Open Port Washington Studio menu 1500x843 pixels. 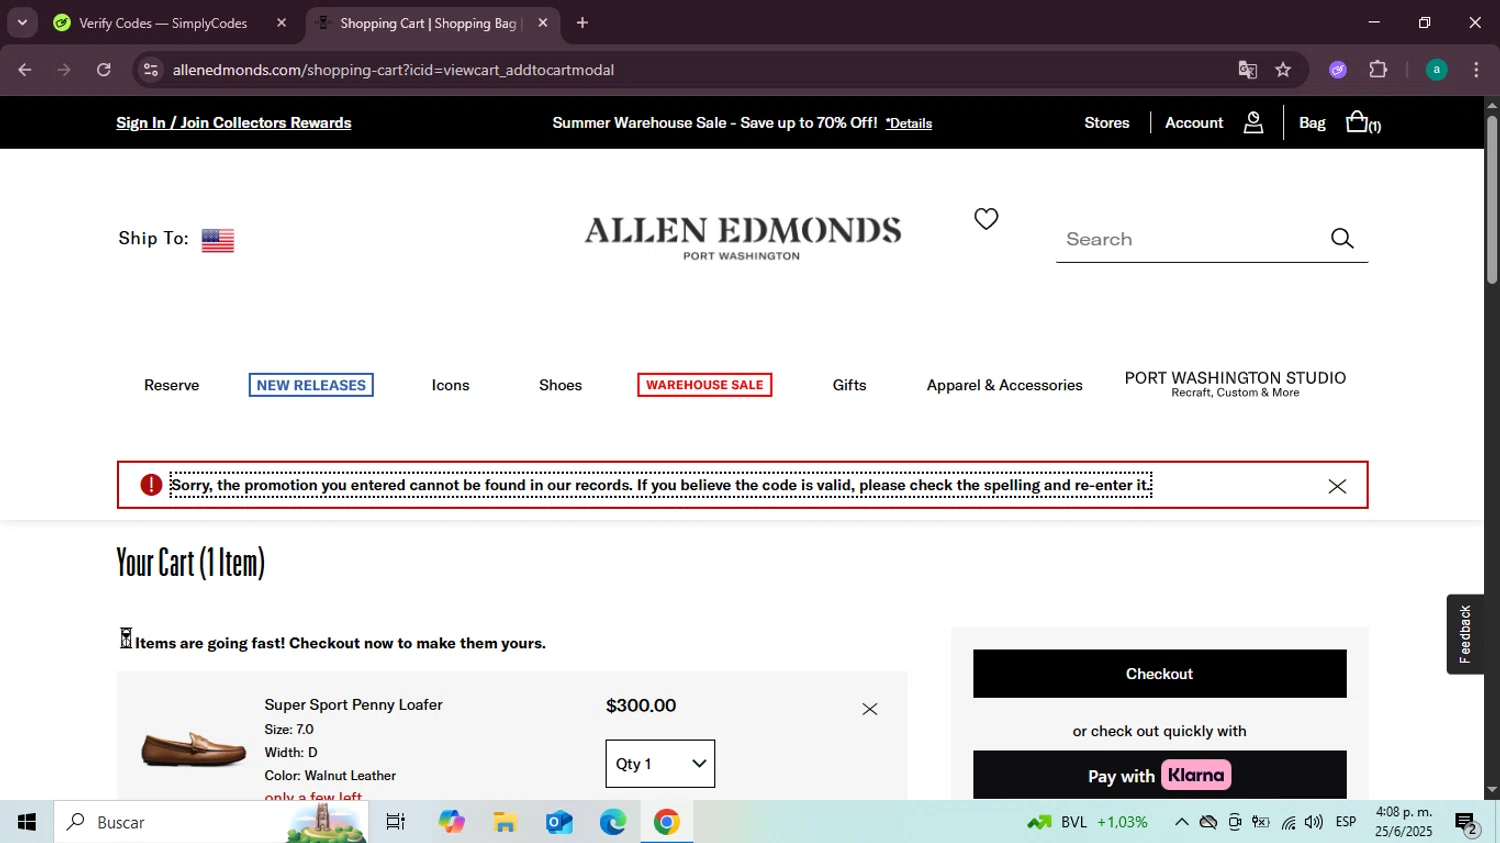(1235, 384)
